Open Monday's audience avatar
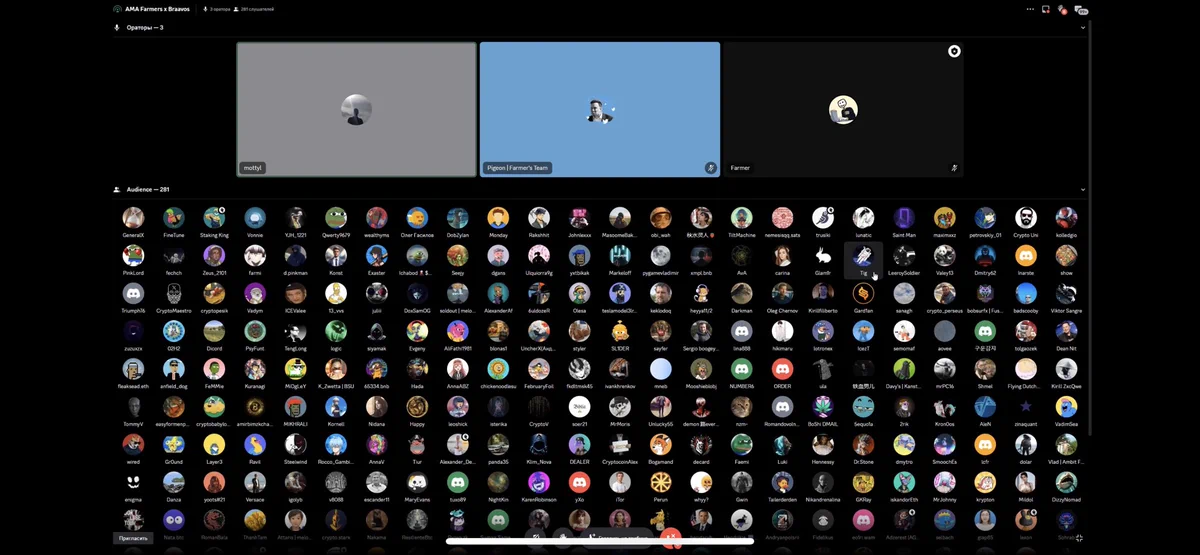The height and width of the screenshot is (555, 1200). point(498,218)
